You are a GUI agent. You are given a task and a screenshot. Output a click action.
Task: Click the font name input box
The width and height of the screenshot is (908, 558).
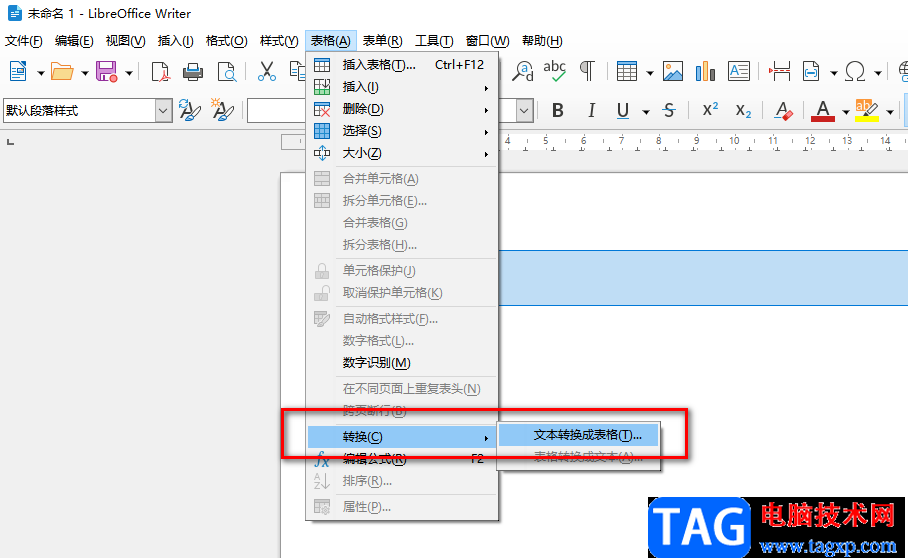pos(277,111)
